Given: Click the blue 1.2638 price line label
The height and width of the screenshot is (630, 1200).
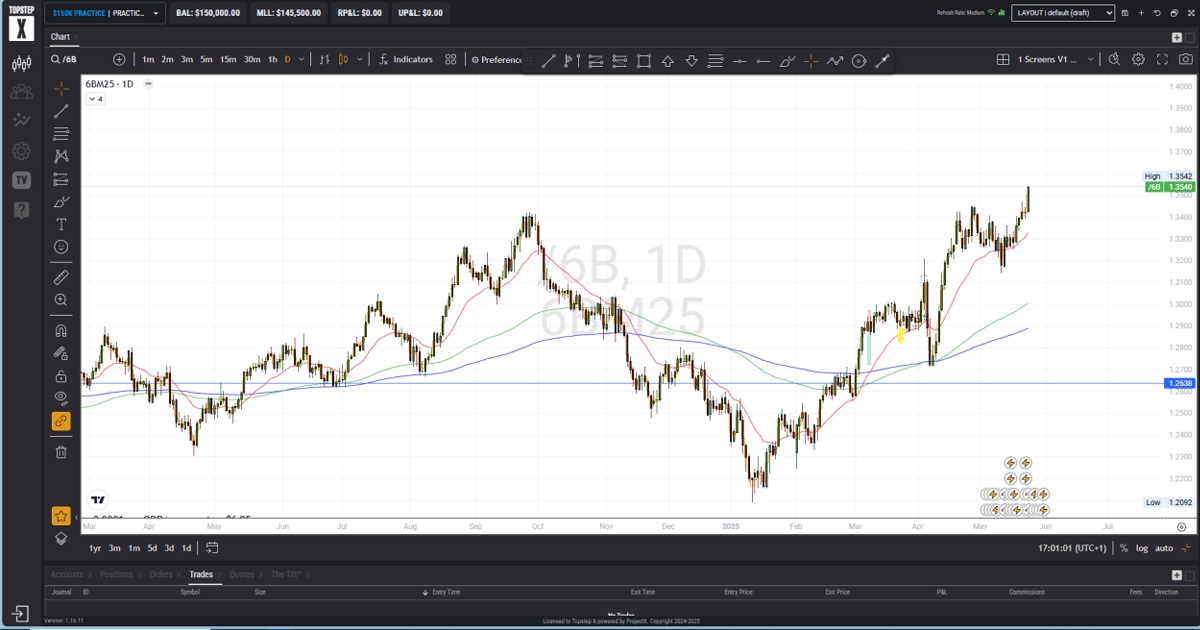Looking at the screenshot, I should click(1180, 383).
